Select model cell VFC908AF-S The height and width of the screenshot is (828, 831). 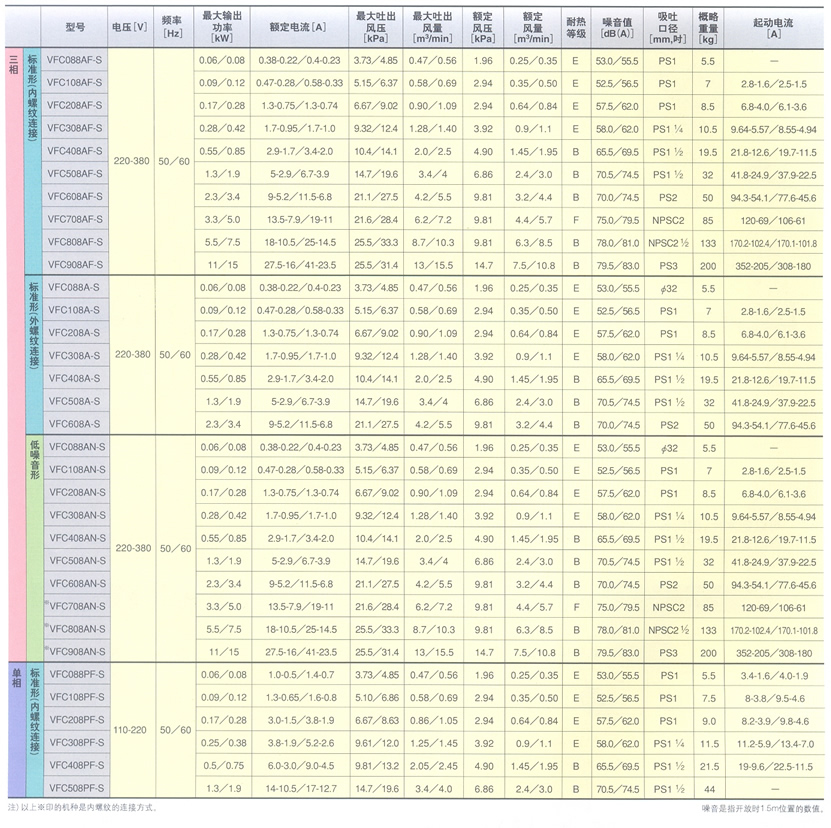tap(75, 265)
